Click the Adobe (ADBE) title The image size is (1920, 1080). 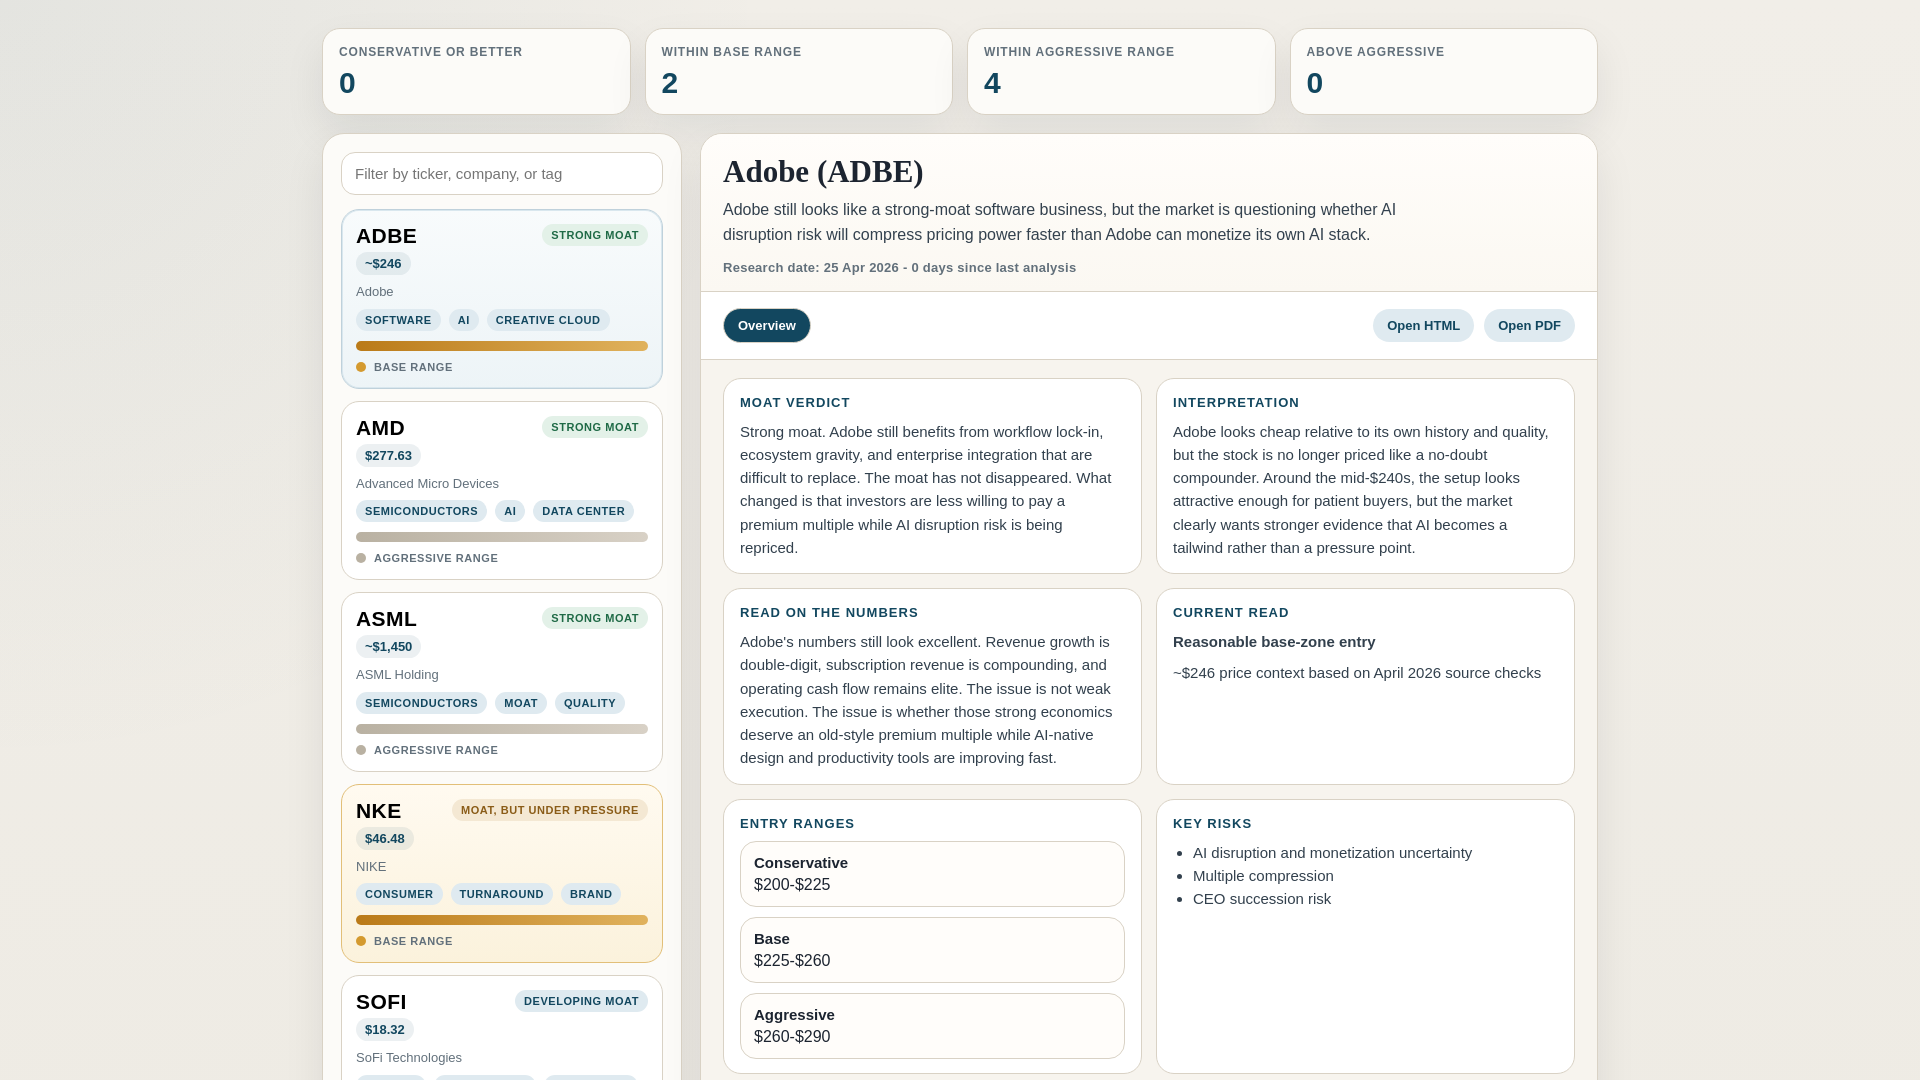coord(823,172)
